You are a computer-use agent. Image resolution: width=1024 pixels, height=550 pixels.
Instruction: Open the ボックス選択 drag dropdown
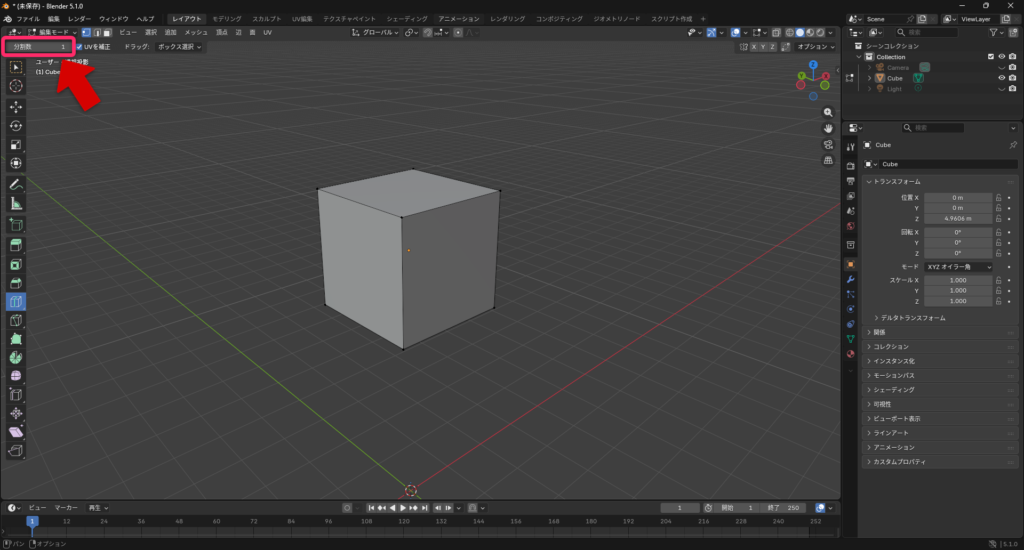(178, 46)
